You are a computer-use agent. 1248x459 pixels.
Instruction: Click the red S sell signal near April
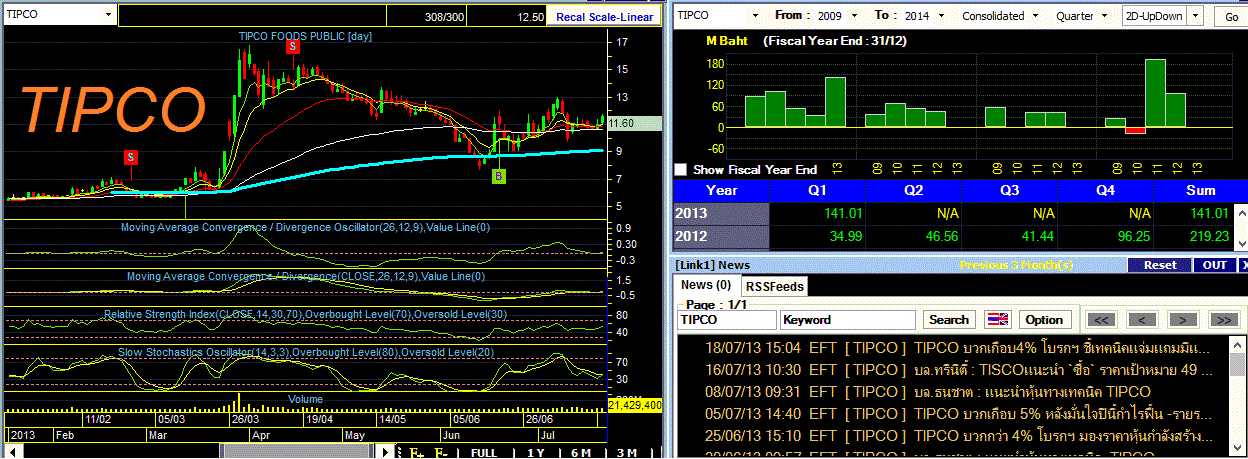pyautogui.click(x=292, y=46)
